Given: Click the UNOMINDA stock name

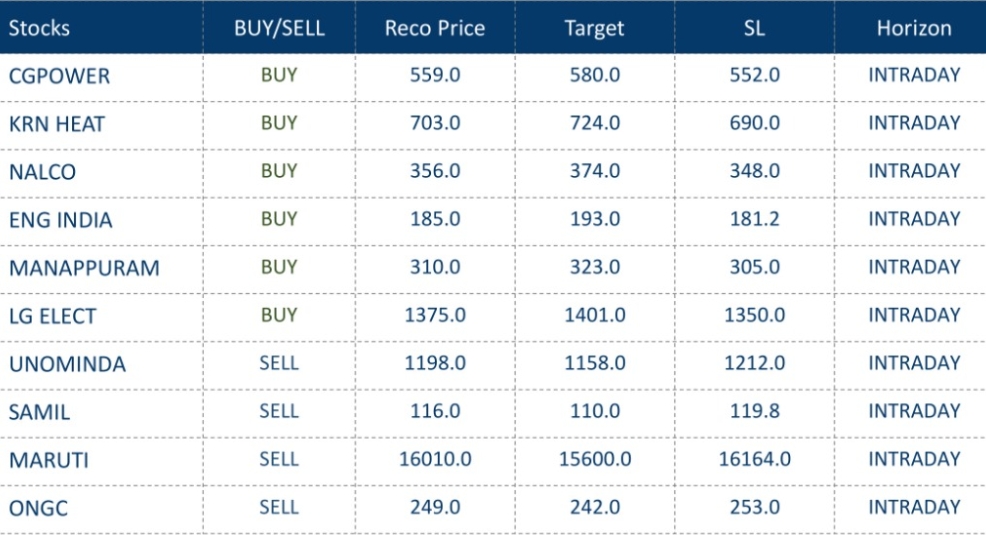Looking at the screenshot, I should click(x=68, y=364).
